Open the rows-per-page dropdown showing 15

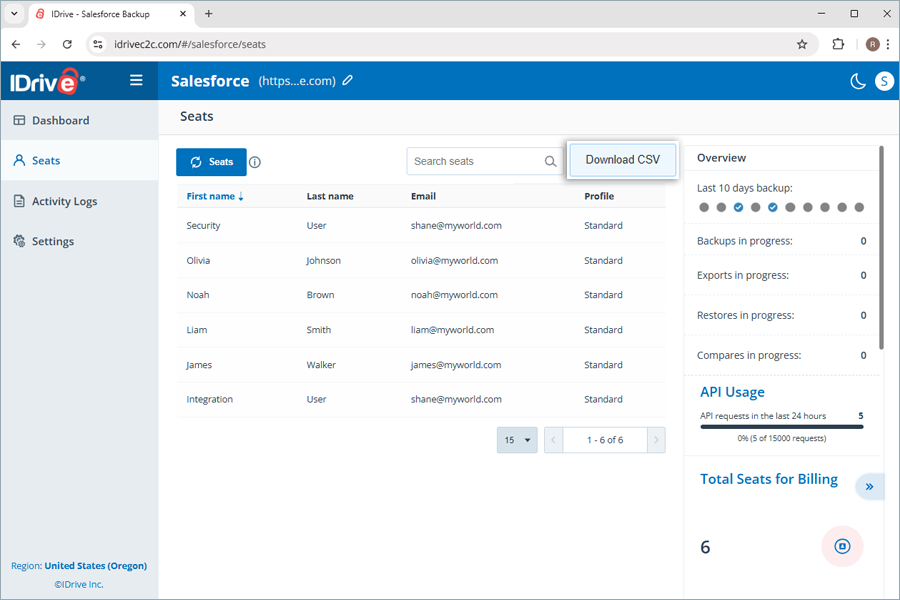517,440
